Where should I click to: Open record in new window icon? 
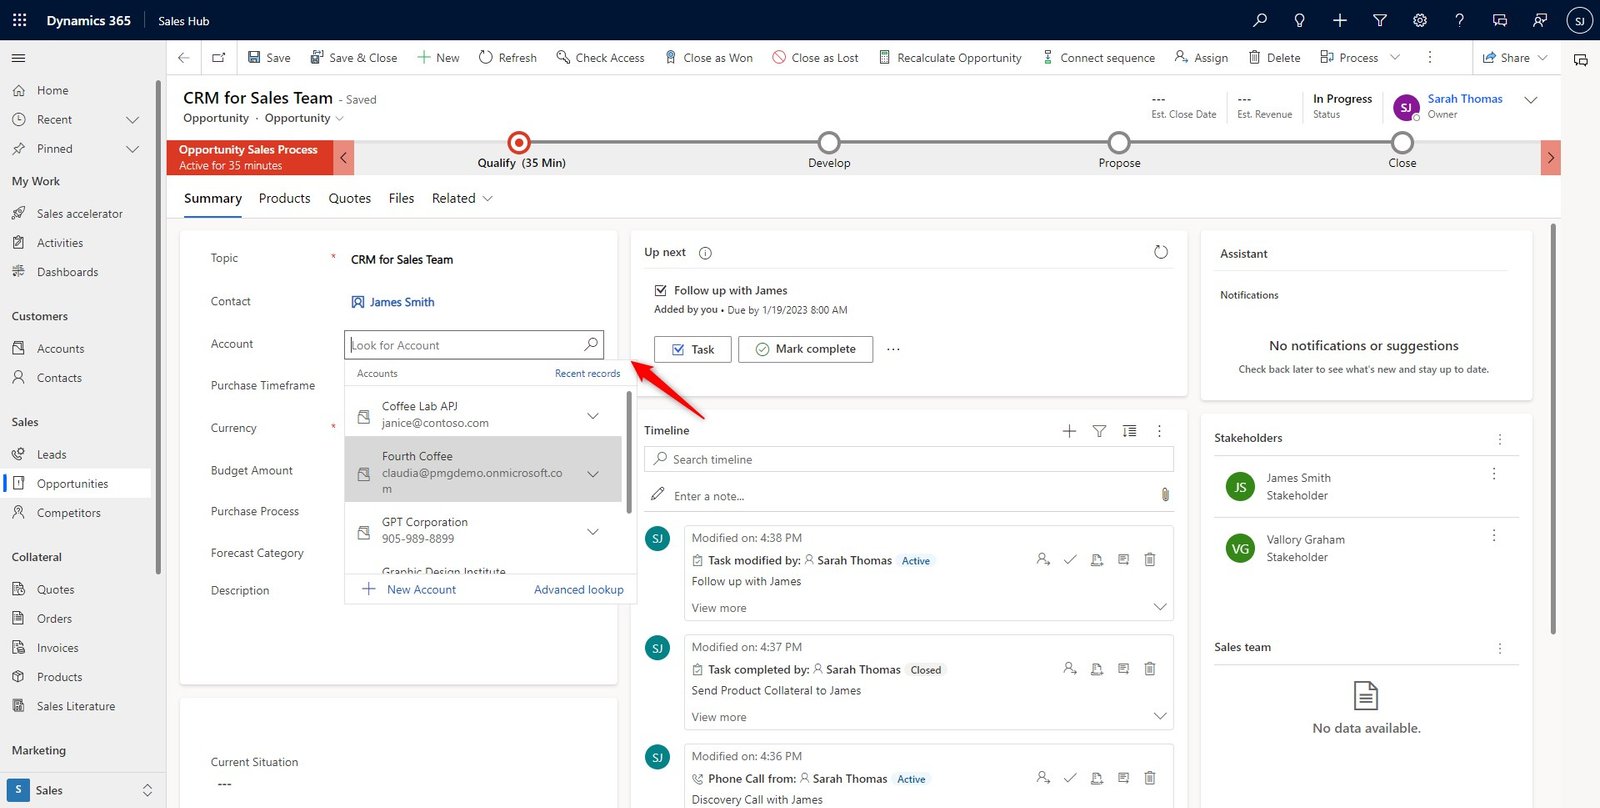pos(218,58)
